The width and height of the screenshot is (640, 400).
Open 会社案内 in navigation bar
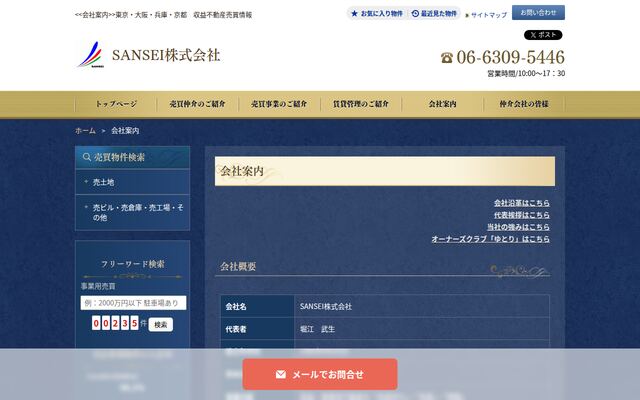click(x=442, y=104)
